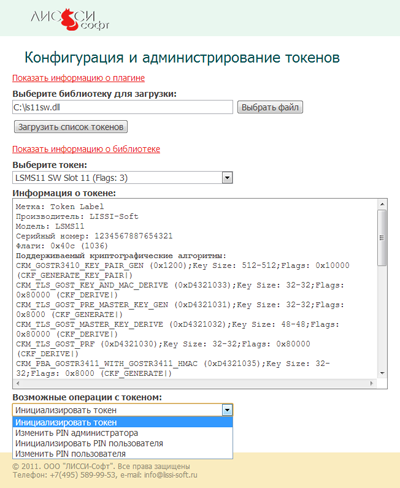Select 'Инициализировать токен' option

click(x=122, y=422)
